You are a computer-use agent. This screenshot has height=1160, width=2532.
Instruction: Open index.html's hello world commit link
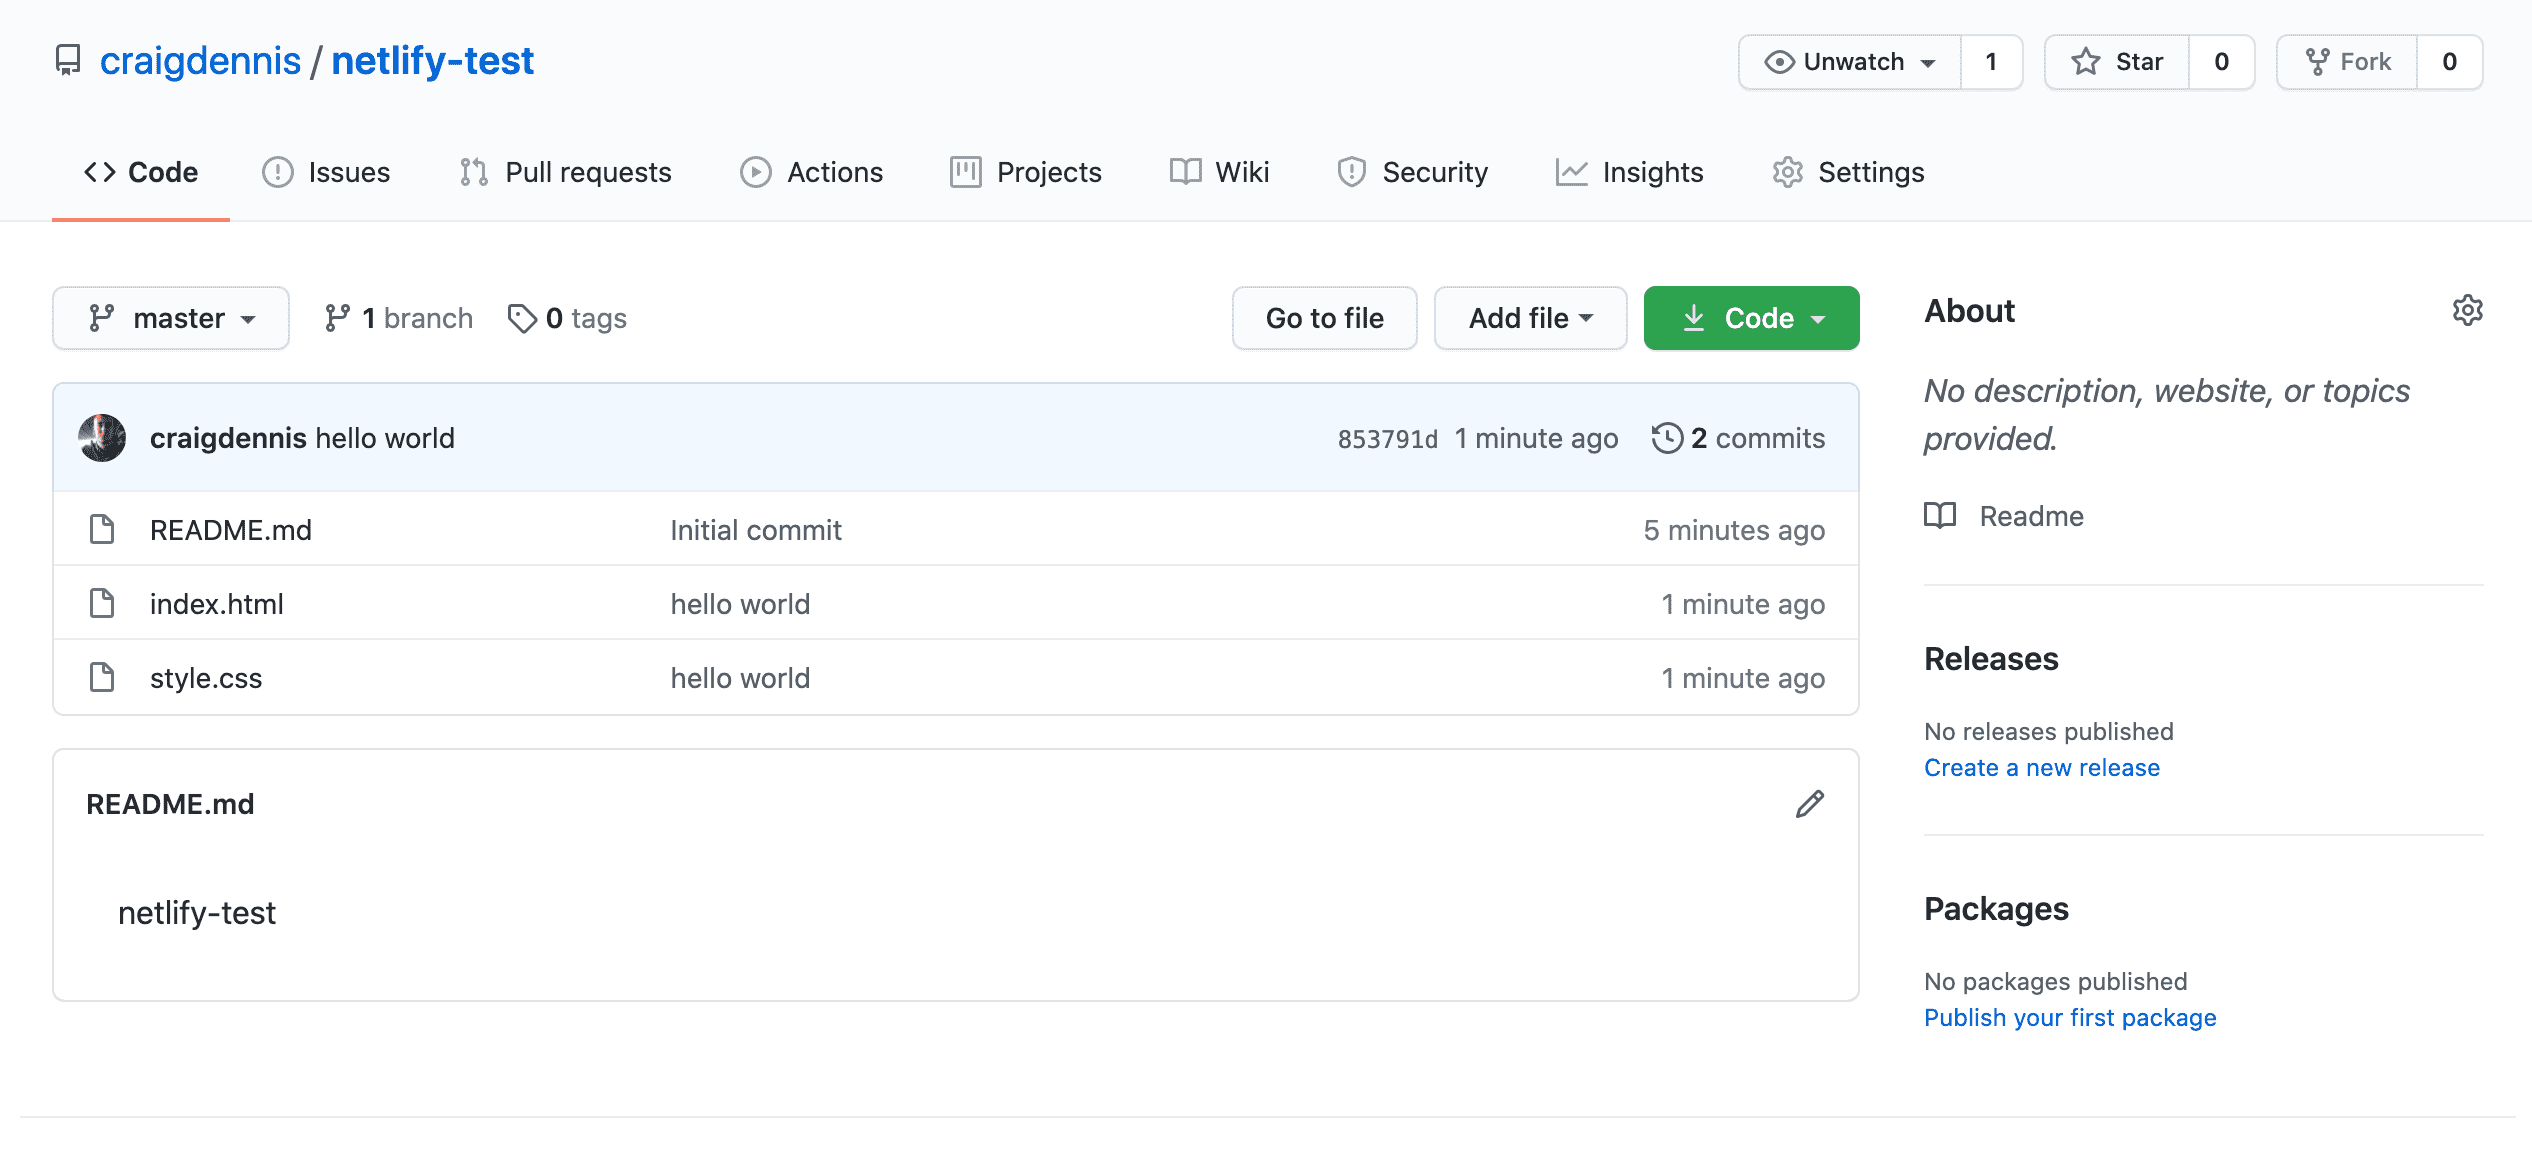point(740,604)
